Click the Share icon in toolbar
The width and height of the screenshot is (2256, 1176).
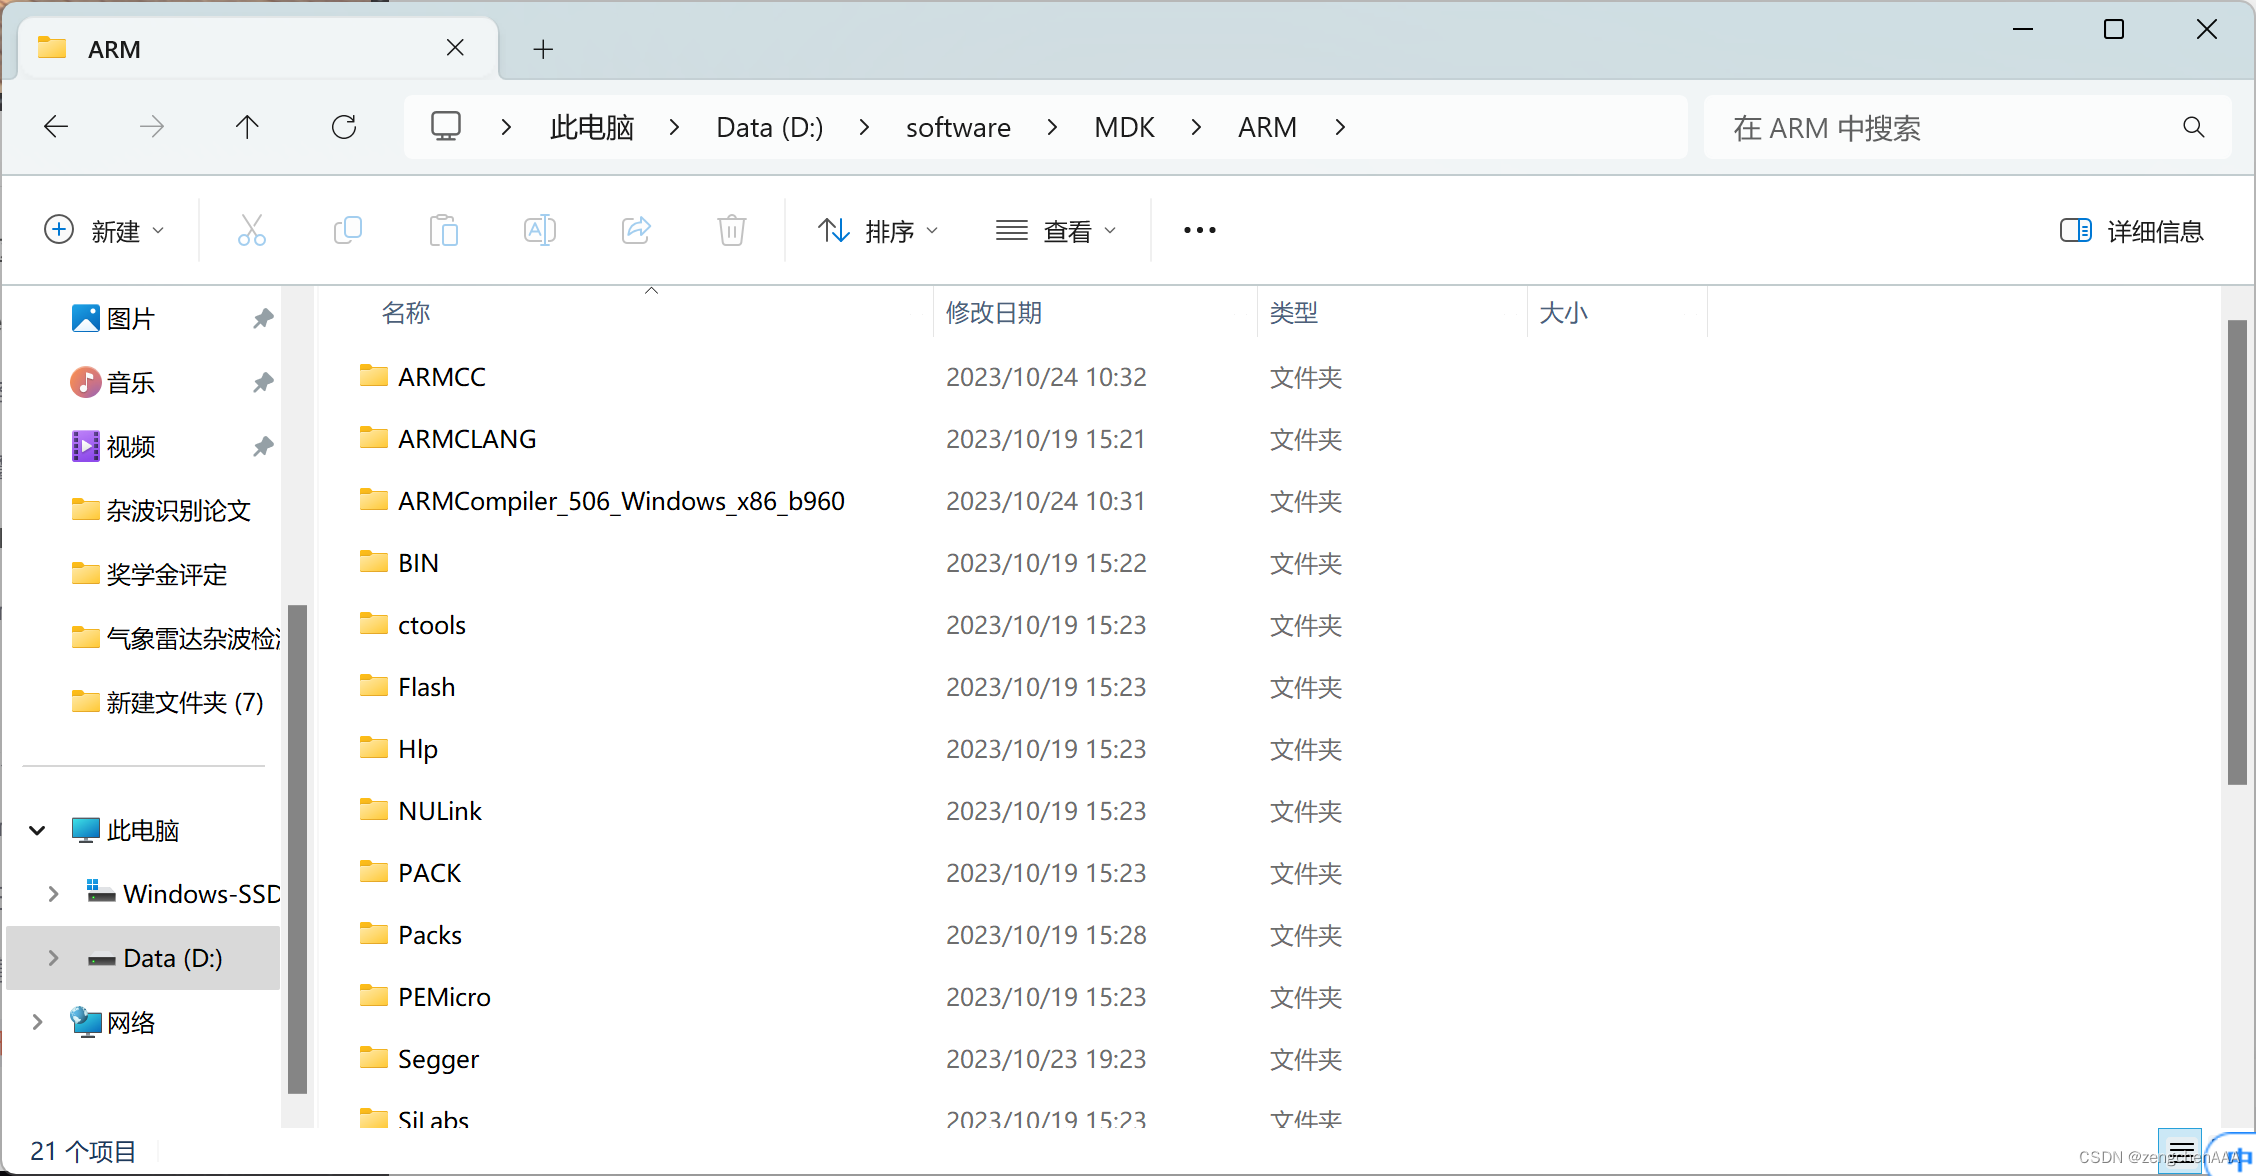pos(636,231)
